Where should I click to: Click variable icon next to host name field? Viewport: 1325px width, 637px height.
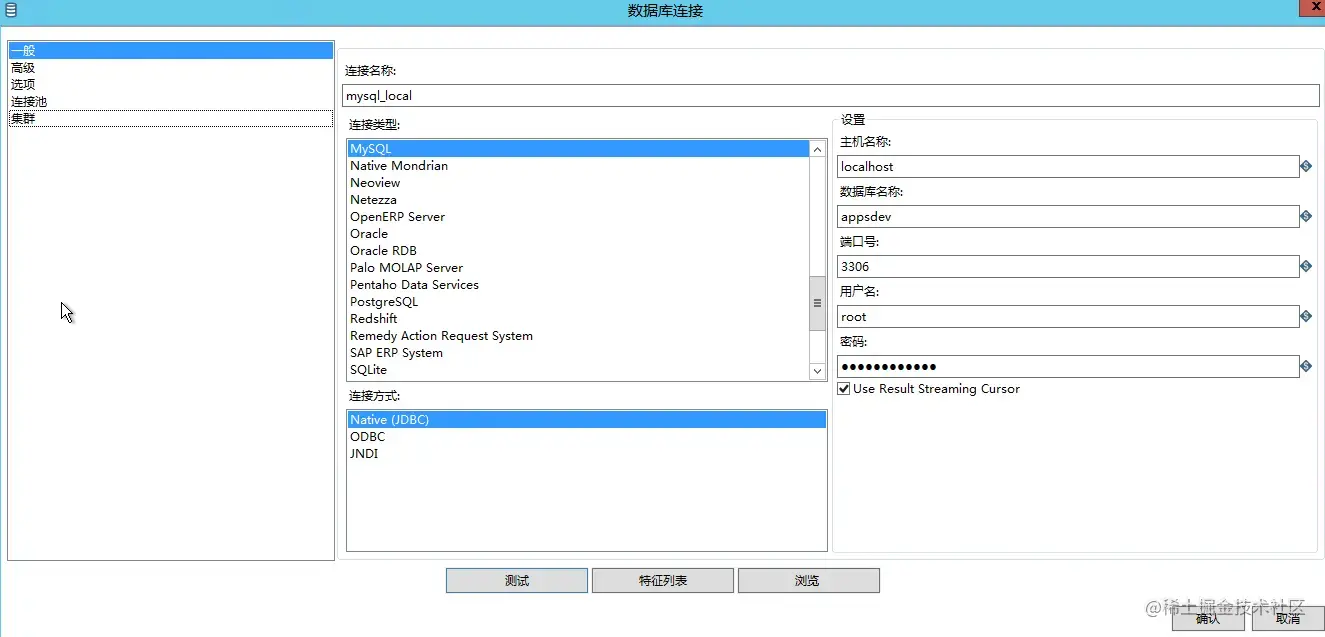(1306, 166)
